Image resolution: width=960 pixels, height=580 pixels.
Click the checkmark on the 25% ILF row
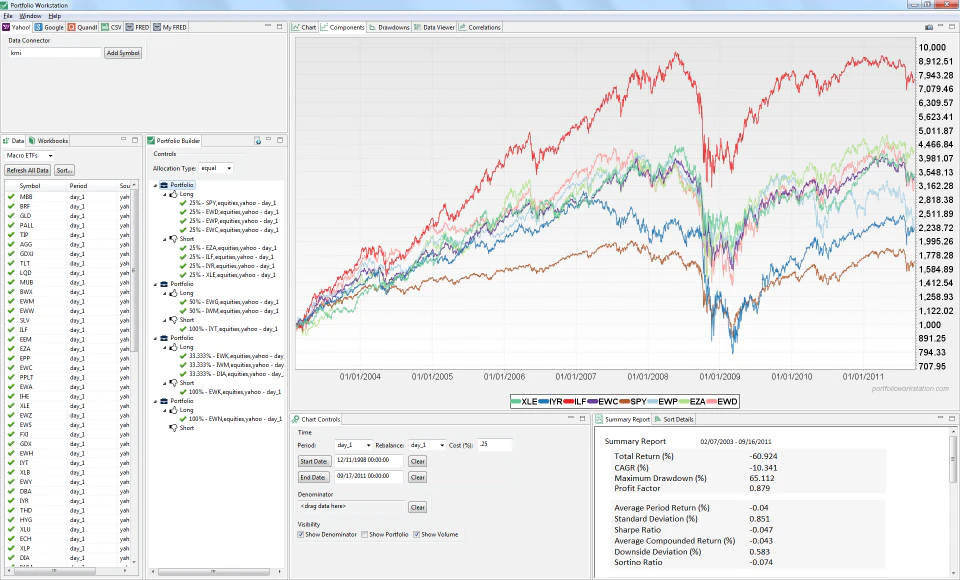183,257
